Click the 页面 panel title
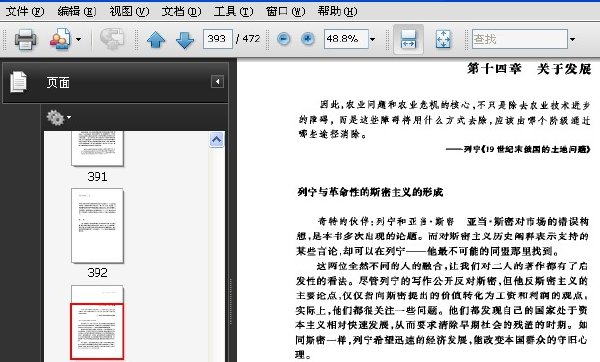The image size is (600, 362). point(58,82)
